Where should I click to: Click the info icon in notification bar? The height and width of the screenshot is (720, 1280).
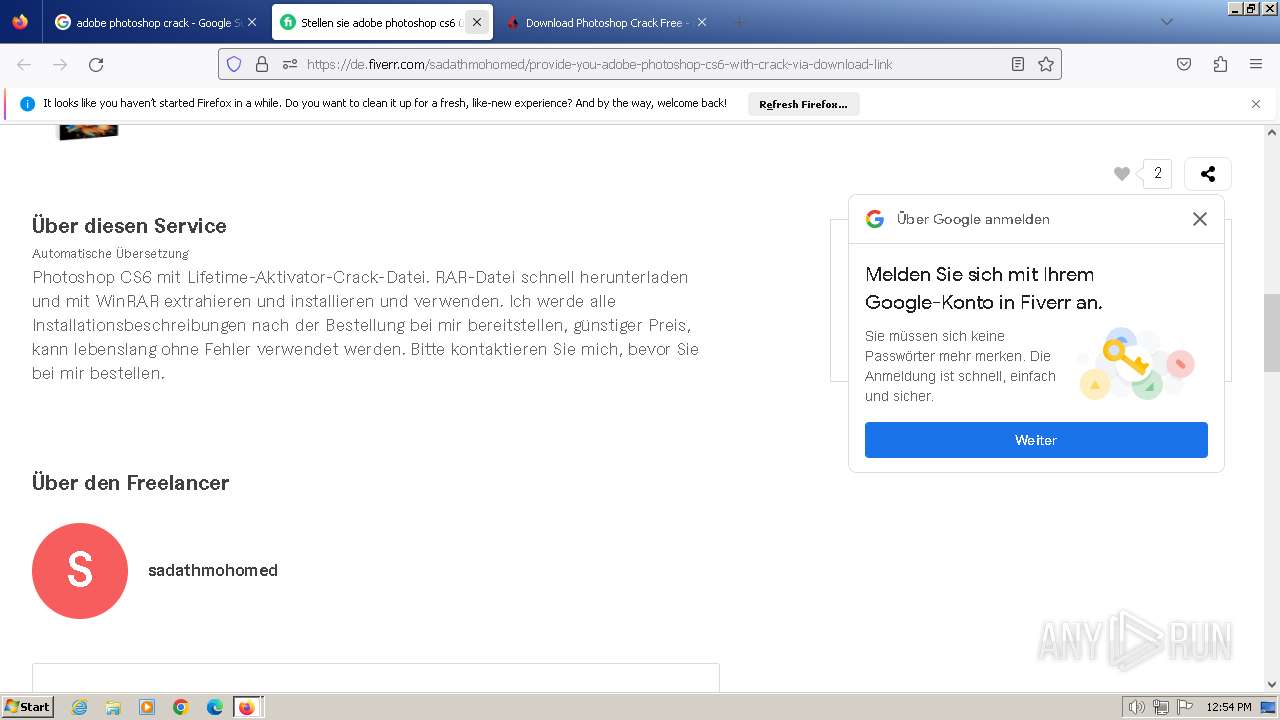(27, 104)
